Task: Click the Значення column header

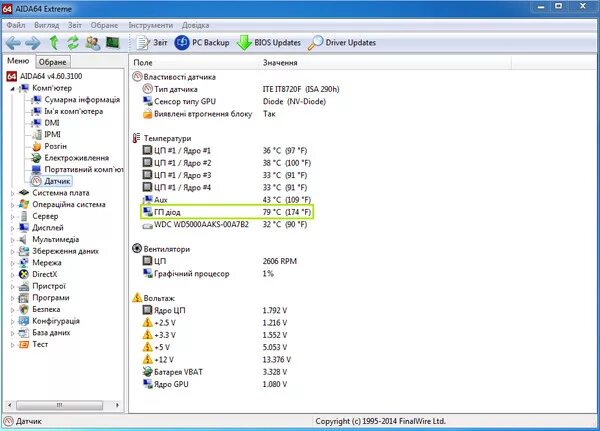Action: click(385, 62)
